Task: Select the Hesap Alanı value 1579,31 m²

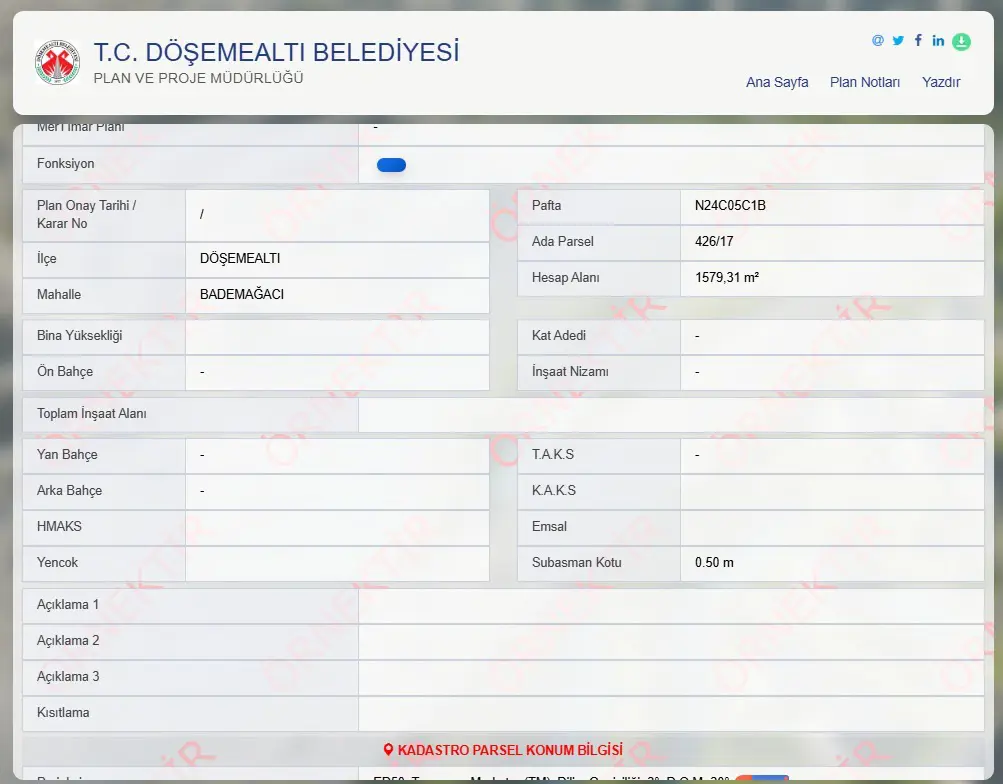Action: point(727,277)
